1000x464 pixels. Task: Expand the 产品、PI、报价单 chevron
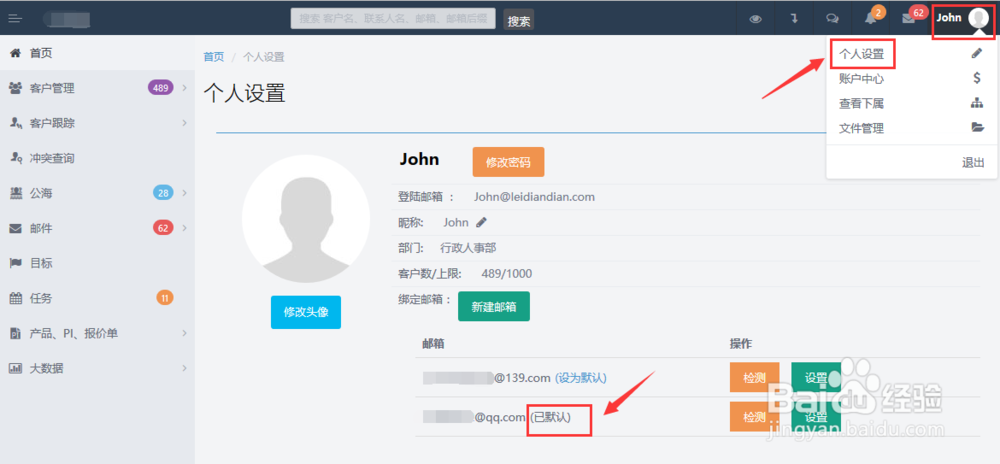(x=184, y=333)
